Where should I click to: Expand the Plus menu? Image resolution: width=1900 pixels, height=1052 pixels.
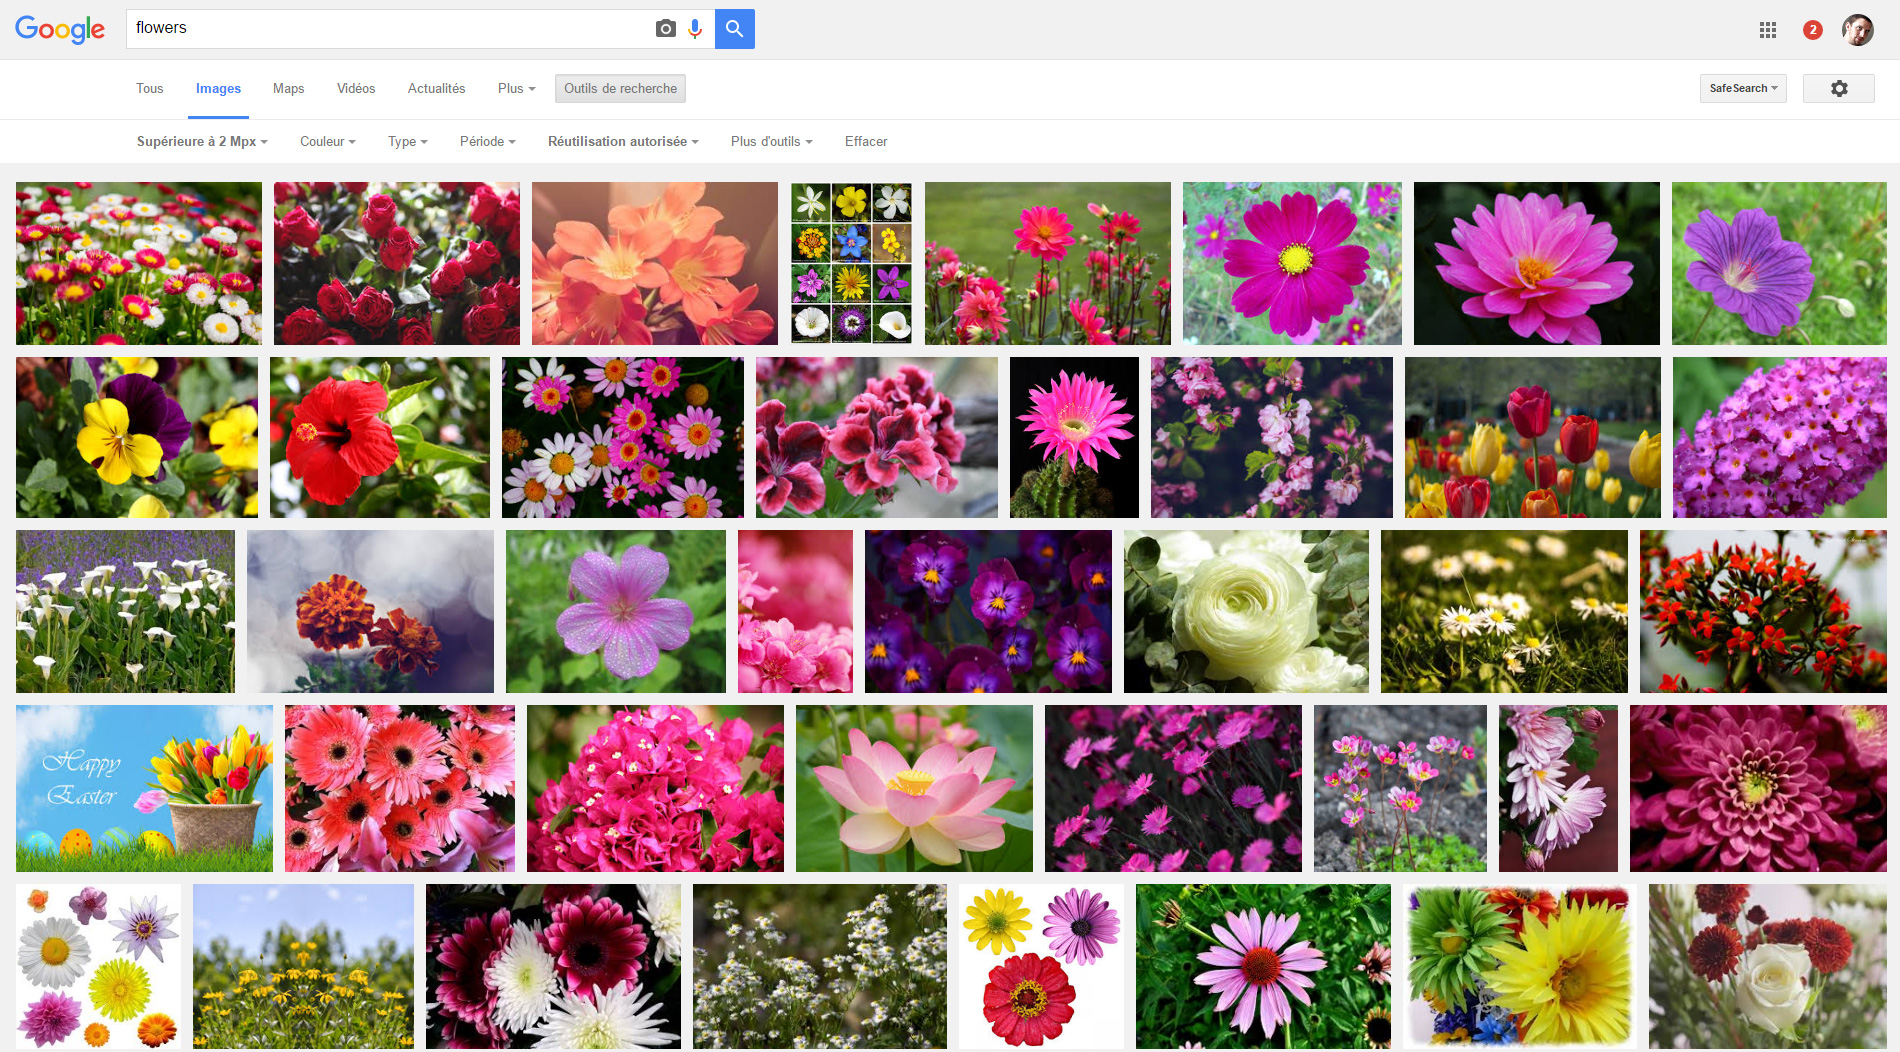517,88
